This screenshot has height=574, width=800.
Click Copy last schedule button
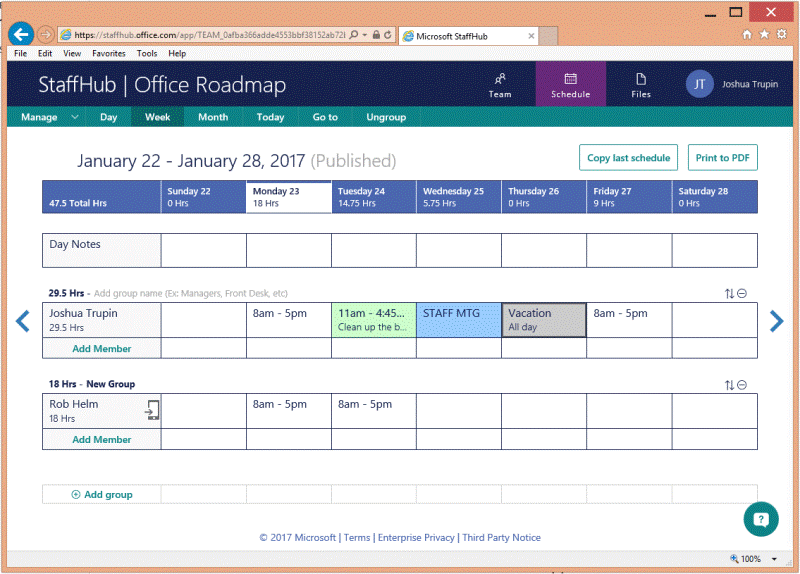click(628, 158)
